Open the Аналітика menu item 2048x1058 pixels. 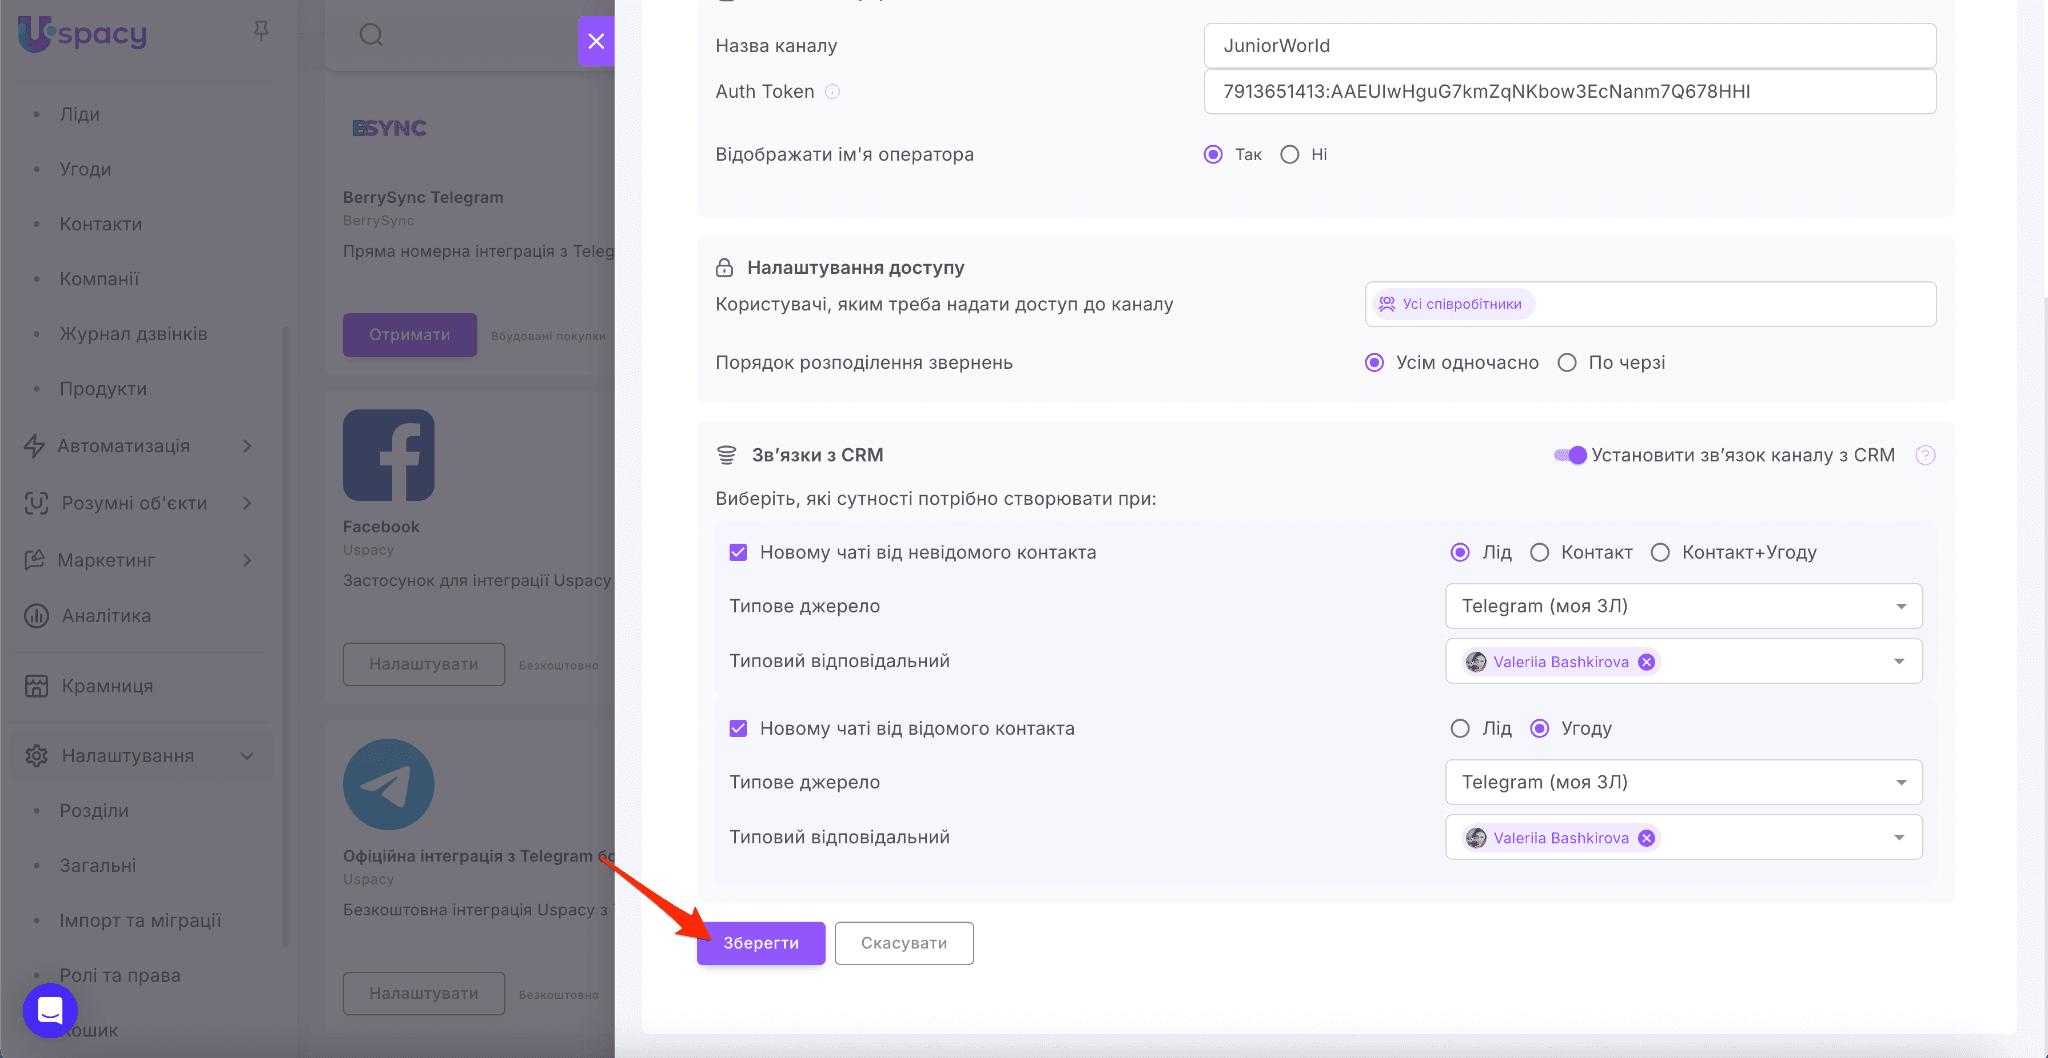coord(106,616)
